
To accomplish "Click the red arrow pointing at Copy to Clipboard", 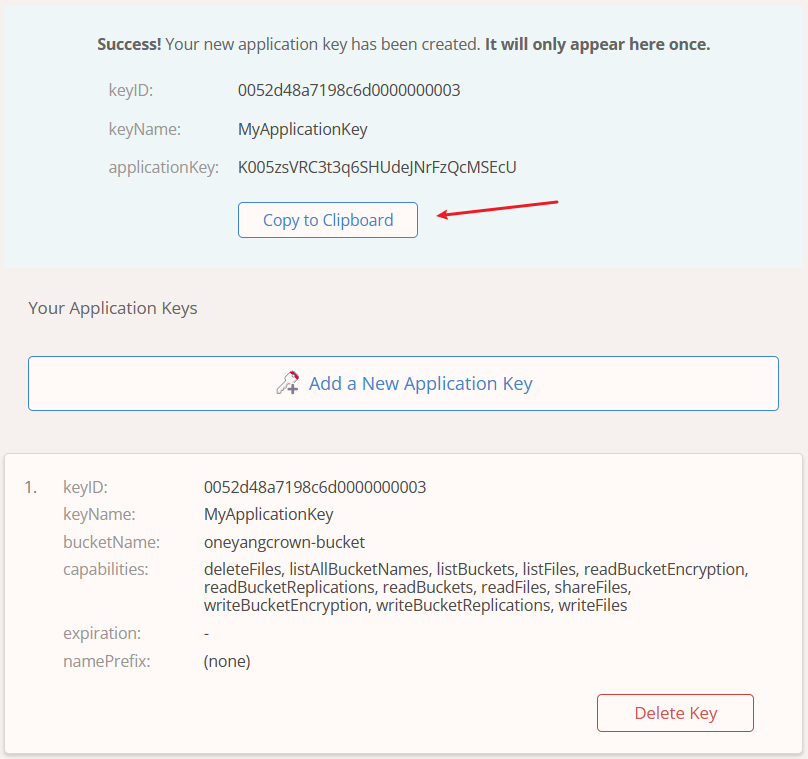I will pos(497,208).
